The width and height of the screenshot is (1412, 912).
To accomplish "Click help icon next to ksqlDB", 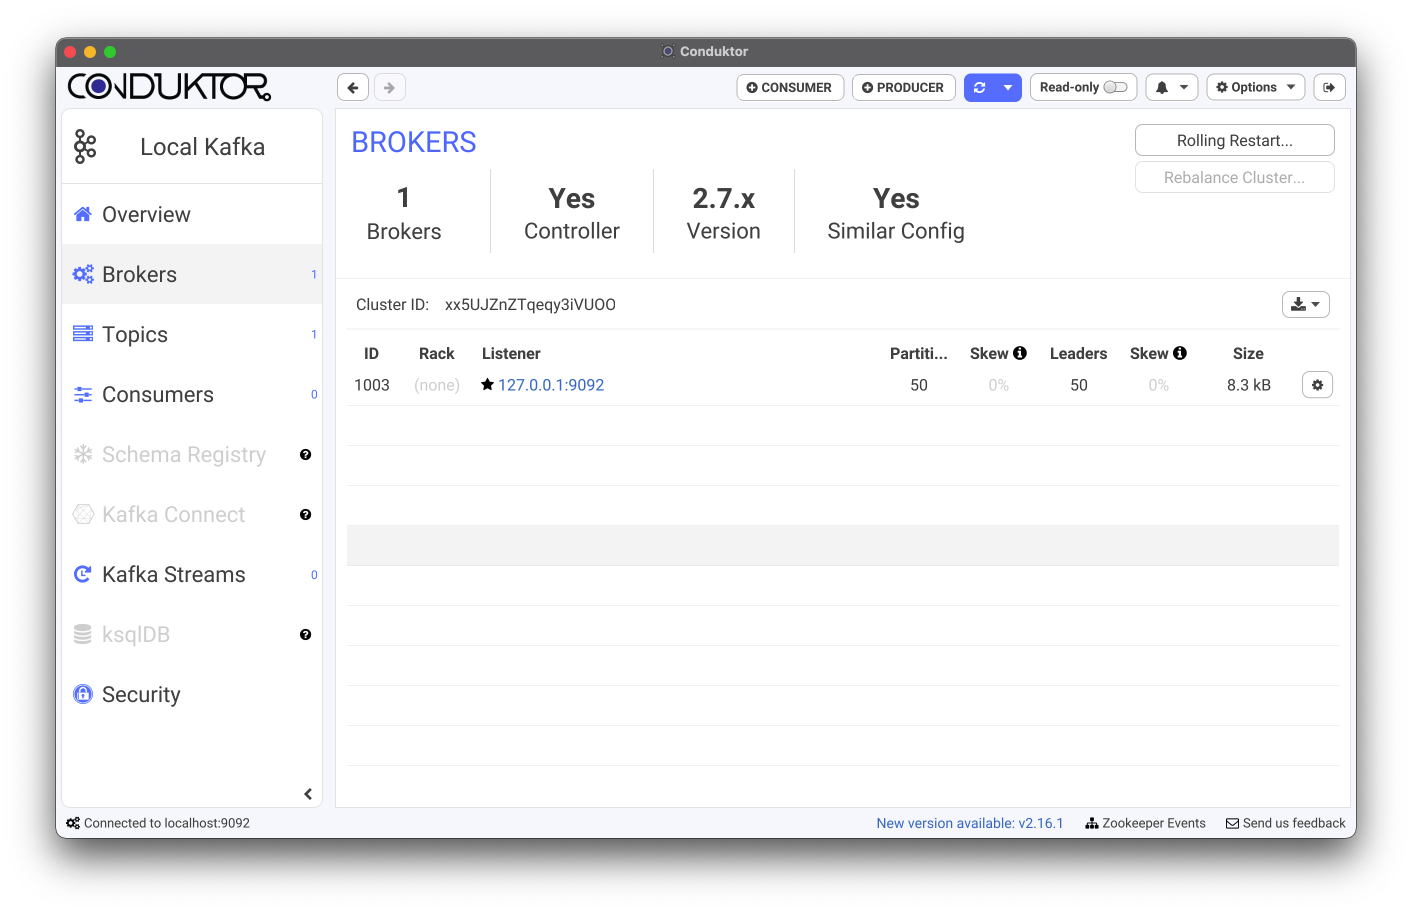I will pyautogui.click(x=306, y=635).
